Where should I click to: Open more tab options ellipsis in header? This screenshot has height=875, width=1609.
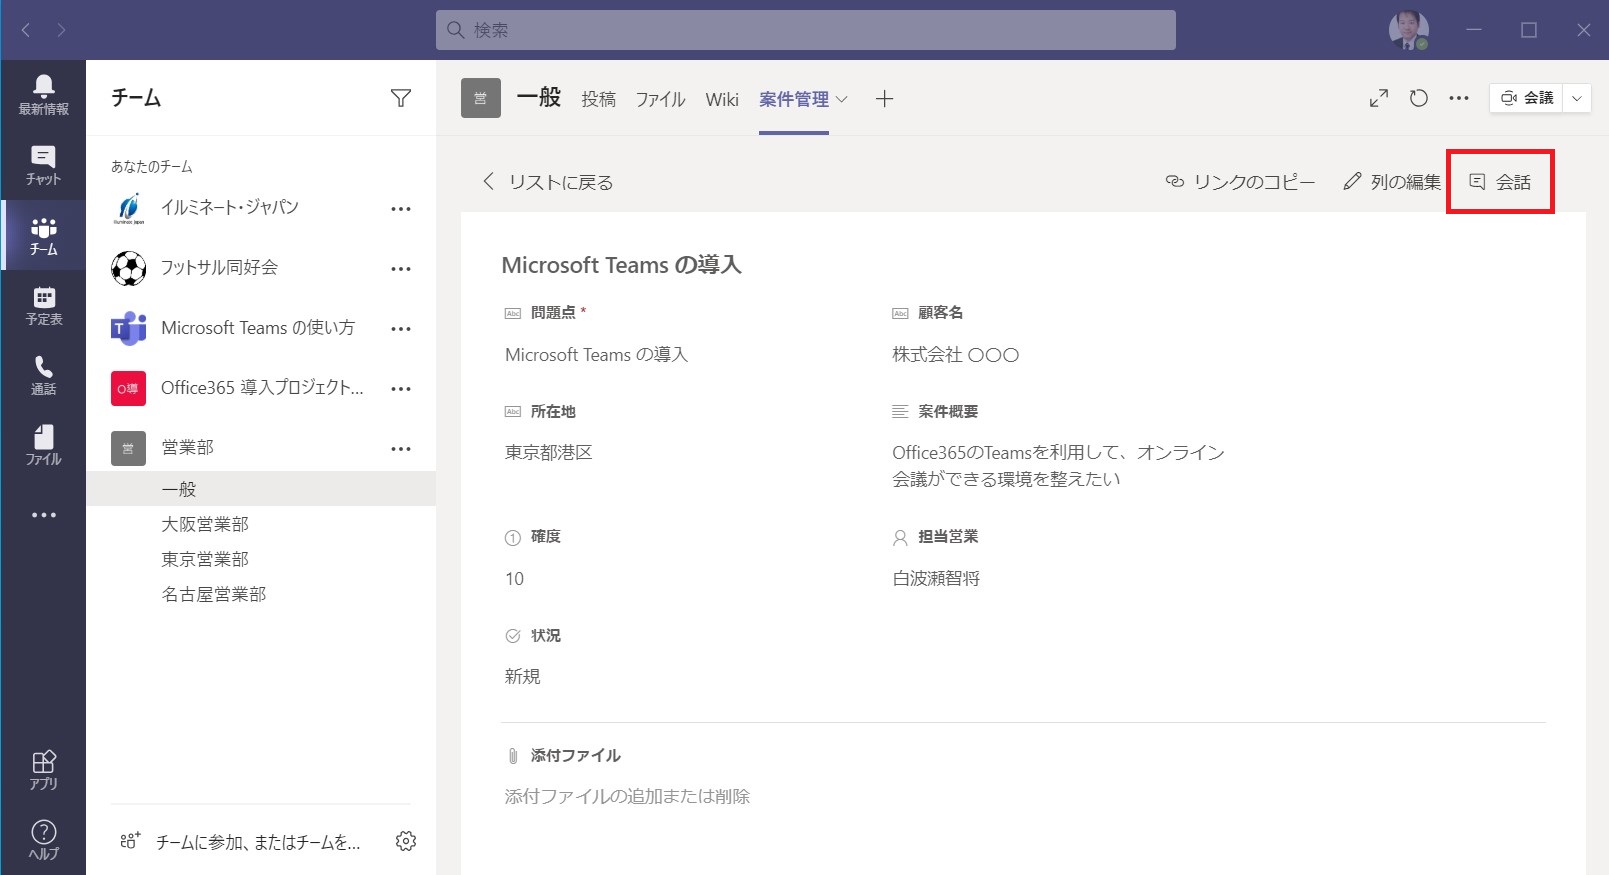(1459, 98)
